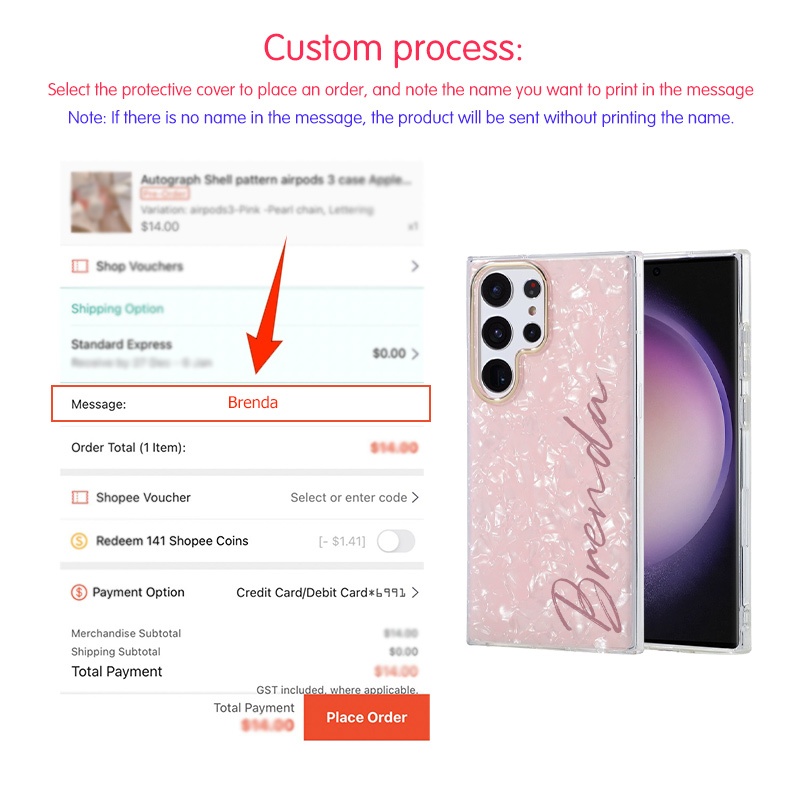Click the Payment Option dollar icon
Viewport: 800px width, 800px height.
(x=79, y=592)
